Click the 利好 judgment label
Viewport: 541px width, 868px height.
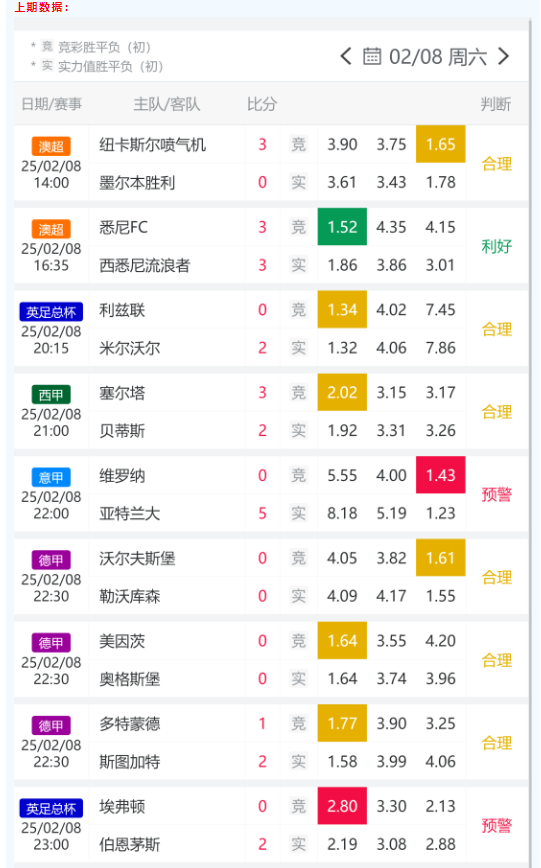point(497,246)
